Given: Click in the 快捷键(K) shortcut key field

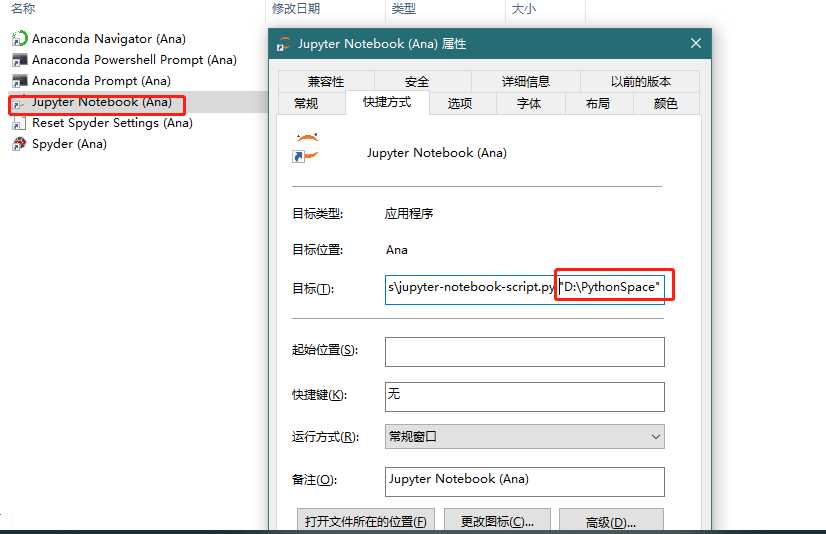Looking at the screenshot, I should pos(525,397).
